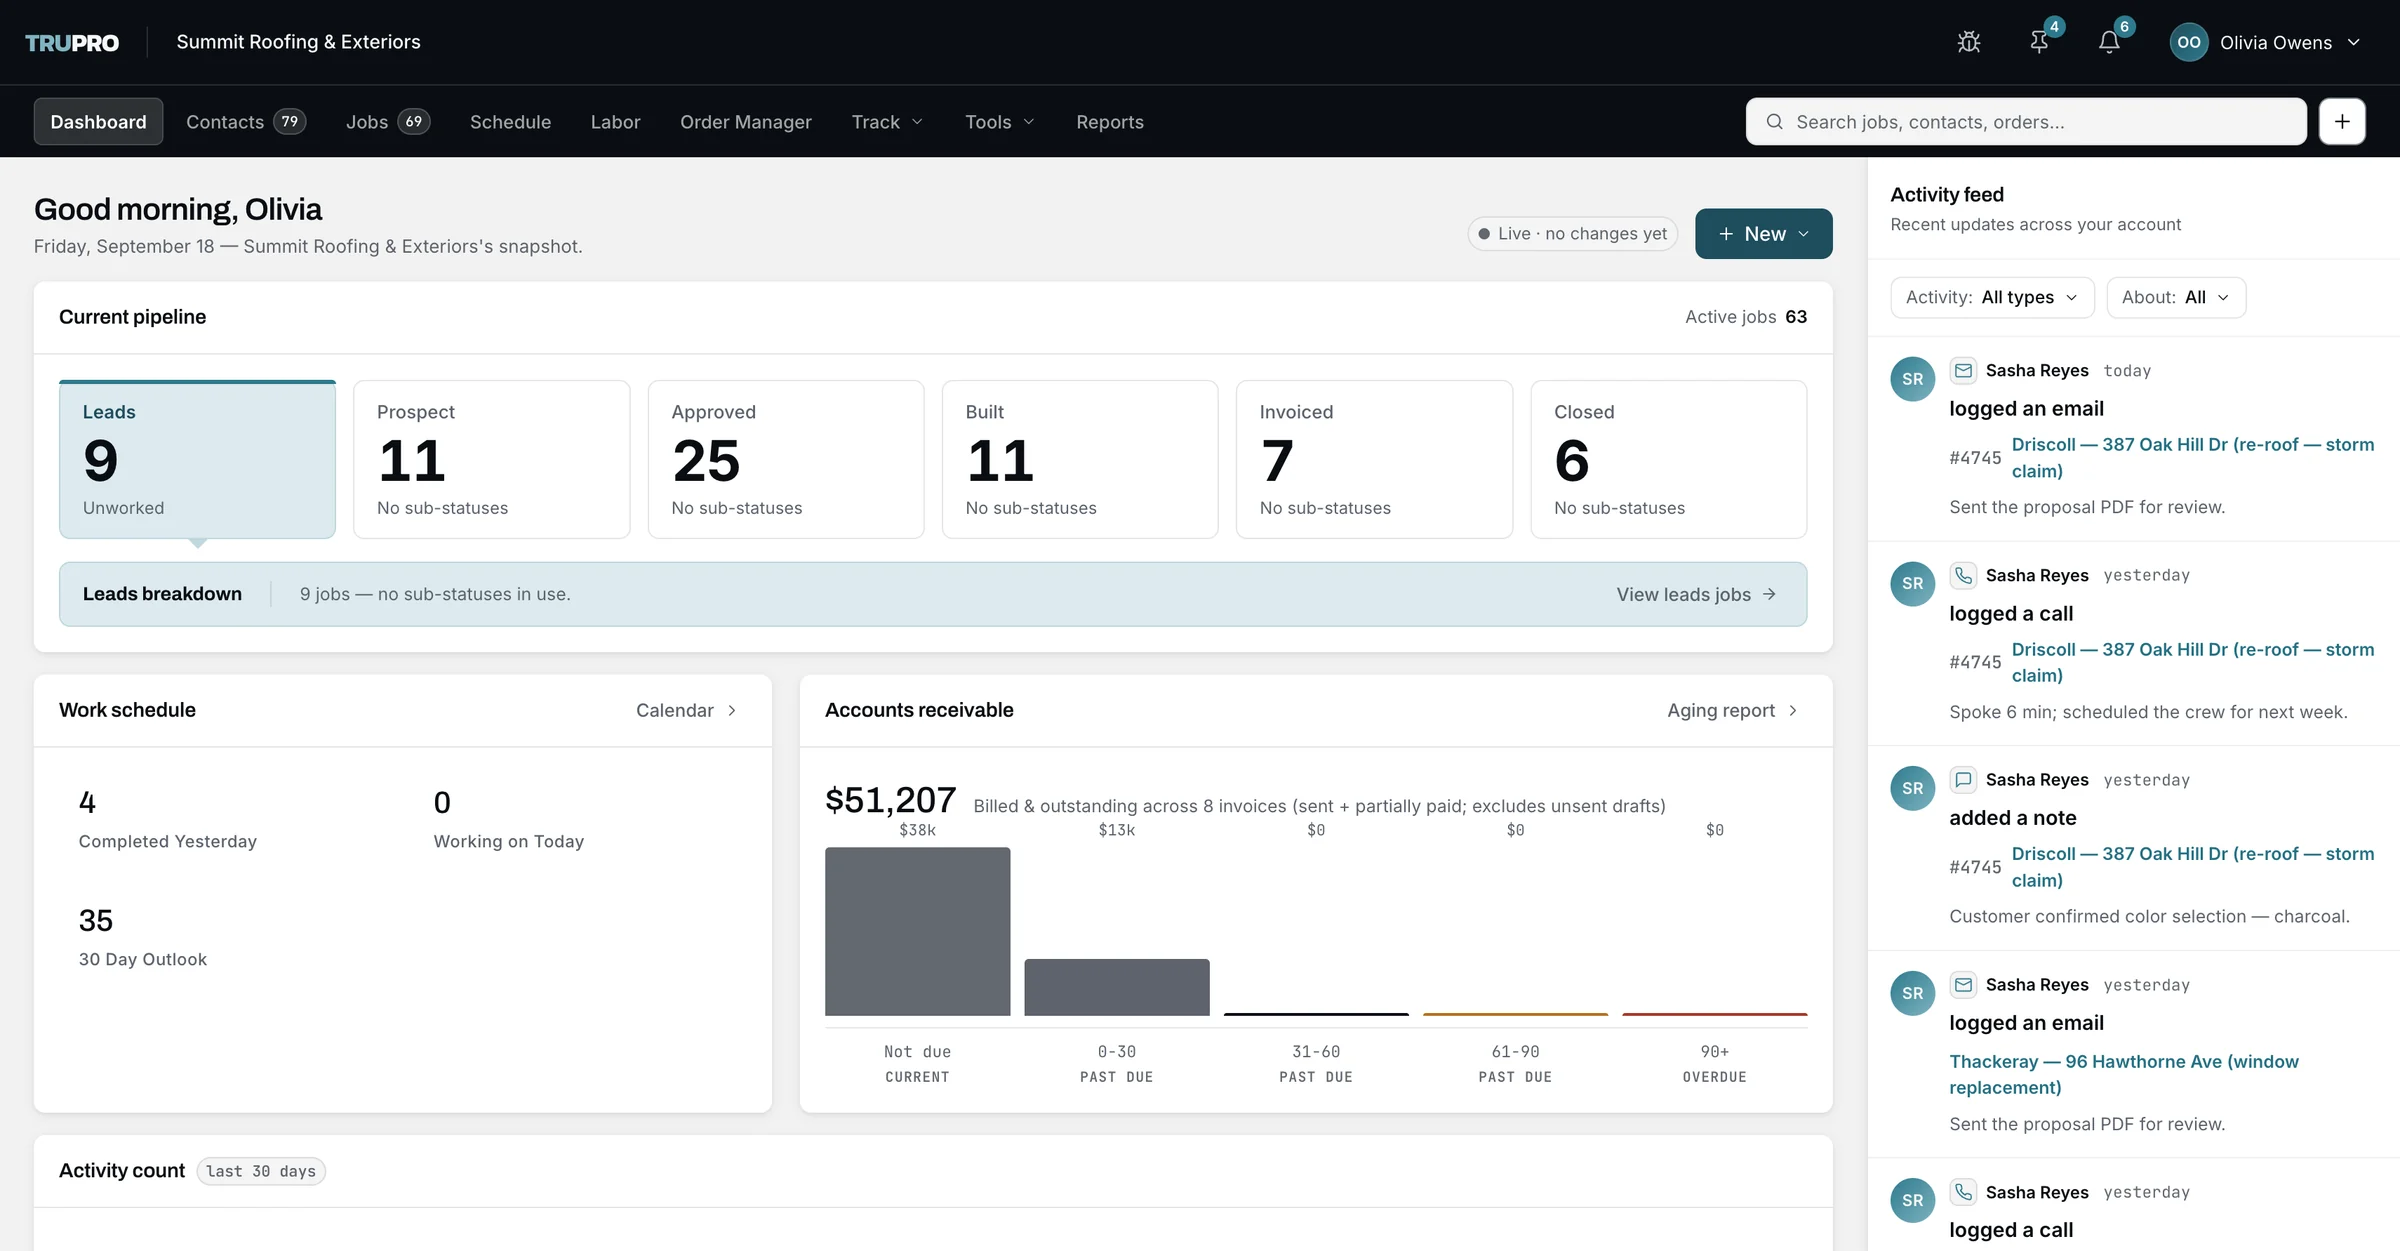Open the Jobs tab

coord(387,121)
